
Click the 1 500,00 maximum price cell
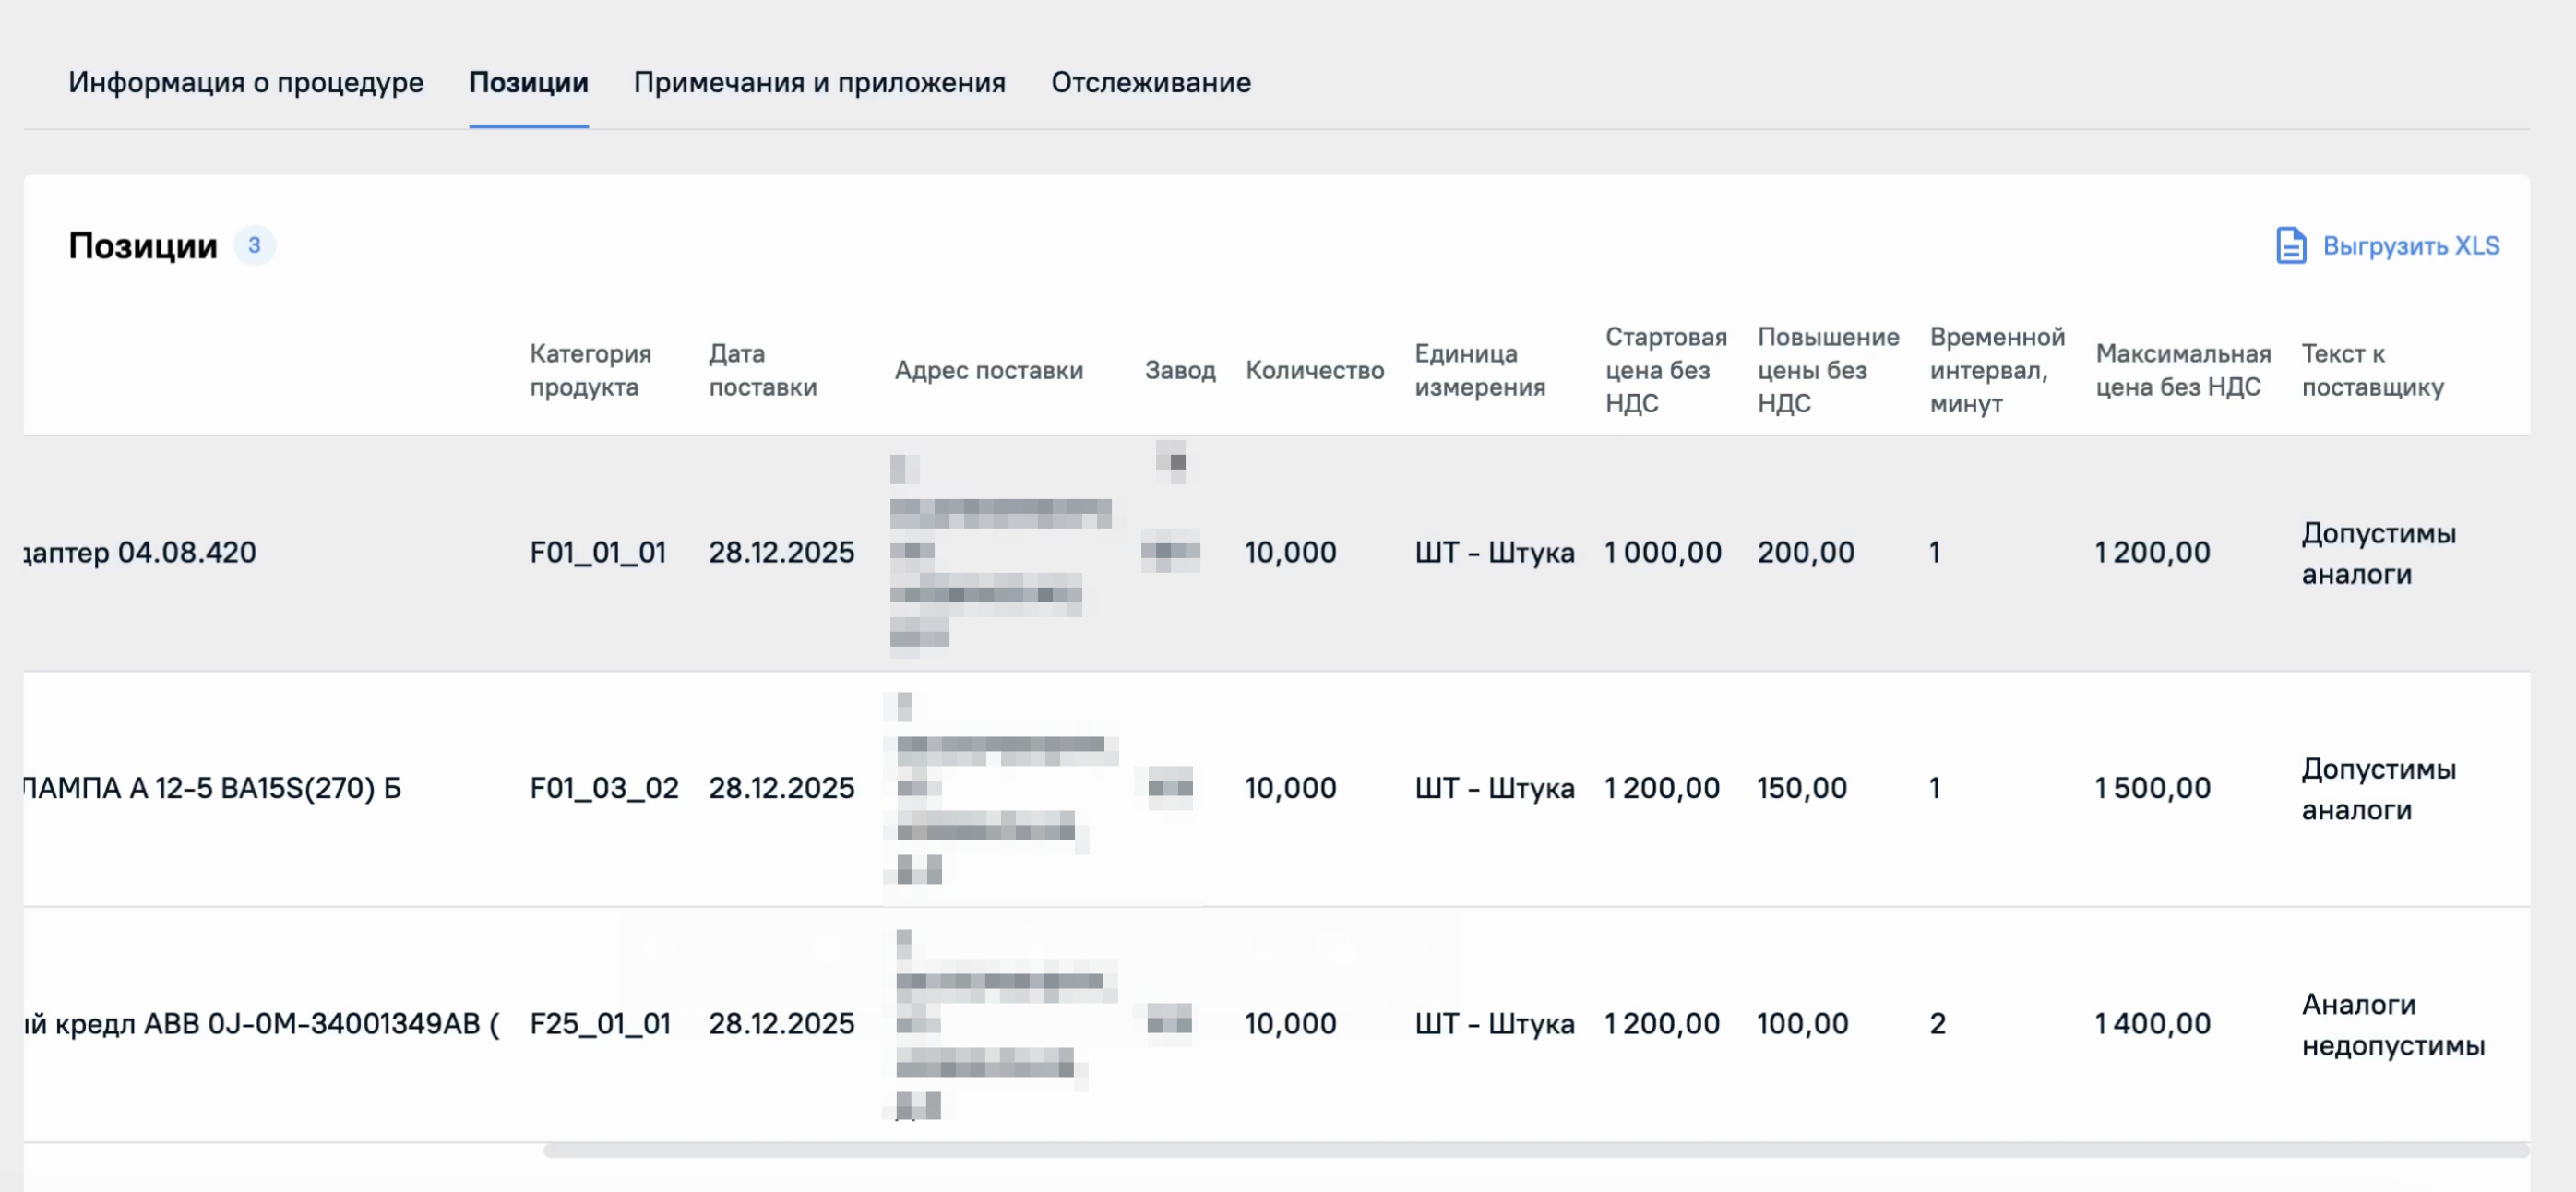pyautogui.click(x=2152, y=788)
